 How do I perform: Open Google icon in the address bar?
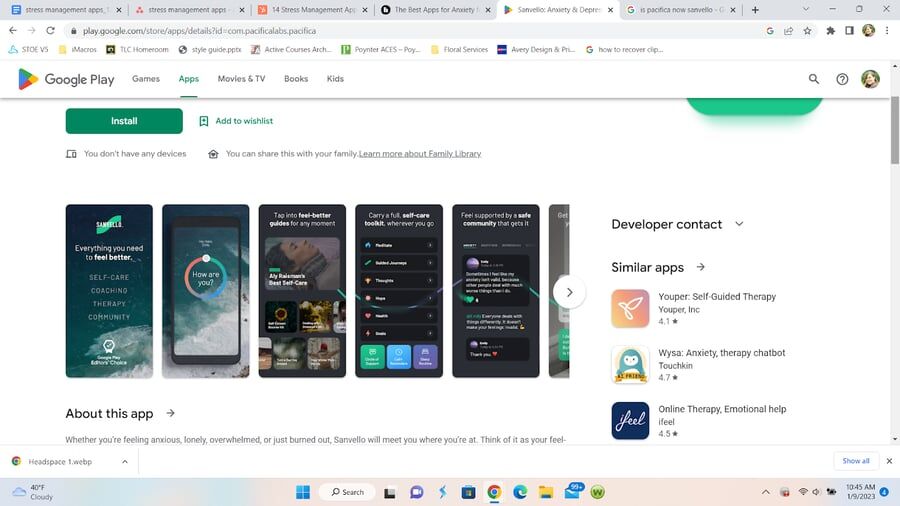click(770, 31)
